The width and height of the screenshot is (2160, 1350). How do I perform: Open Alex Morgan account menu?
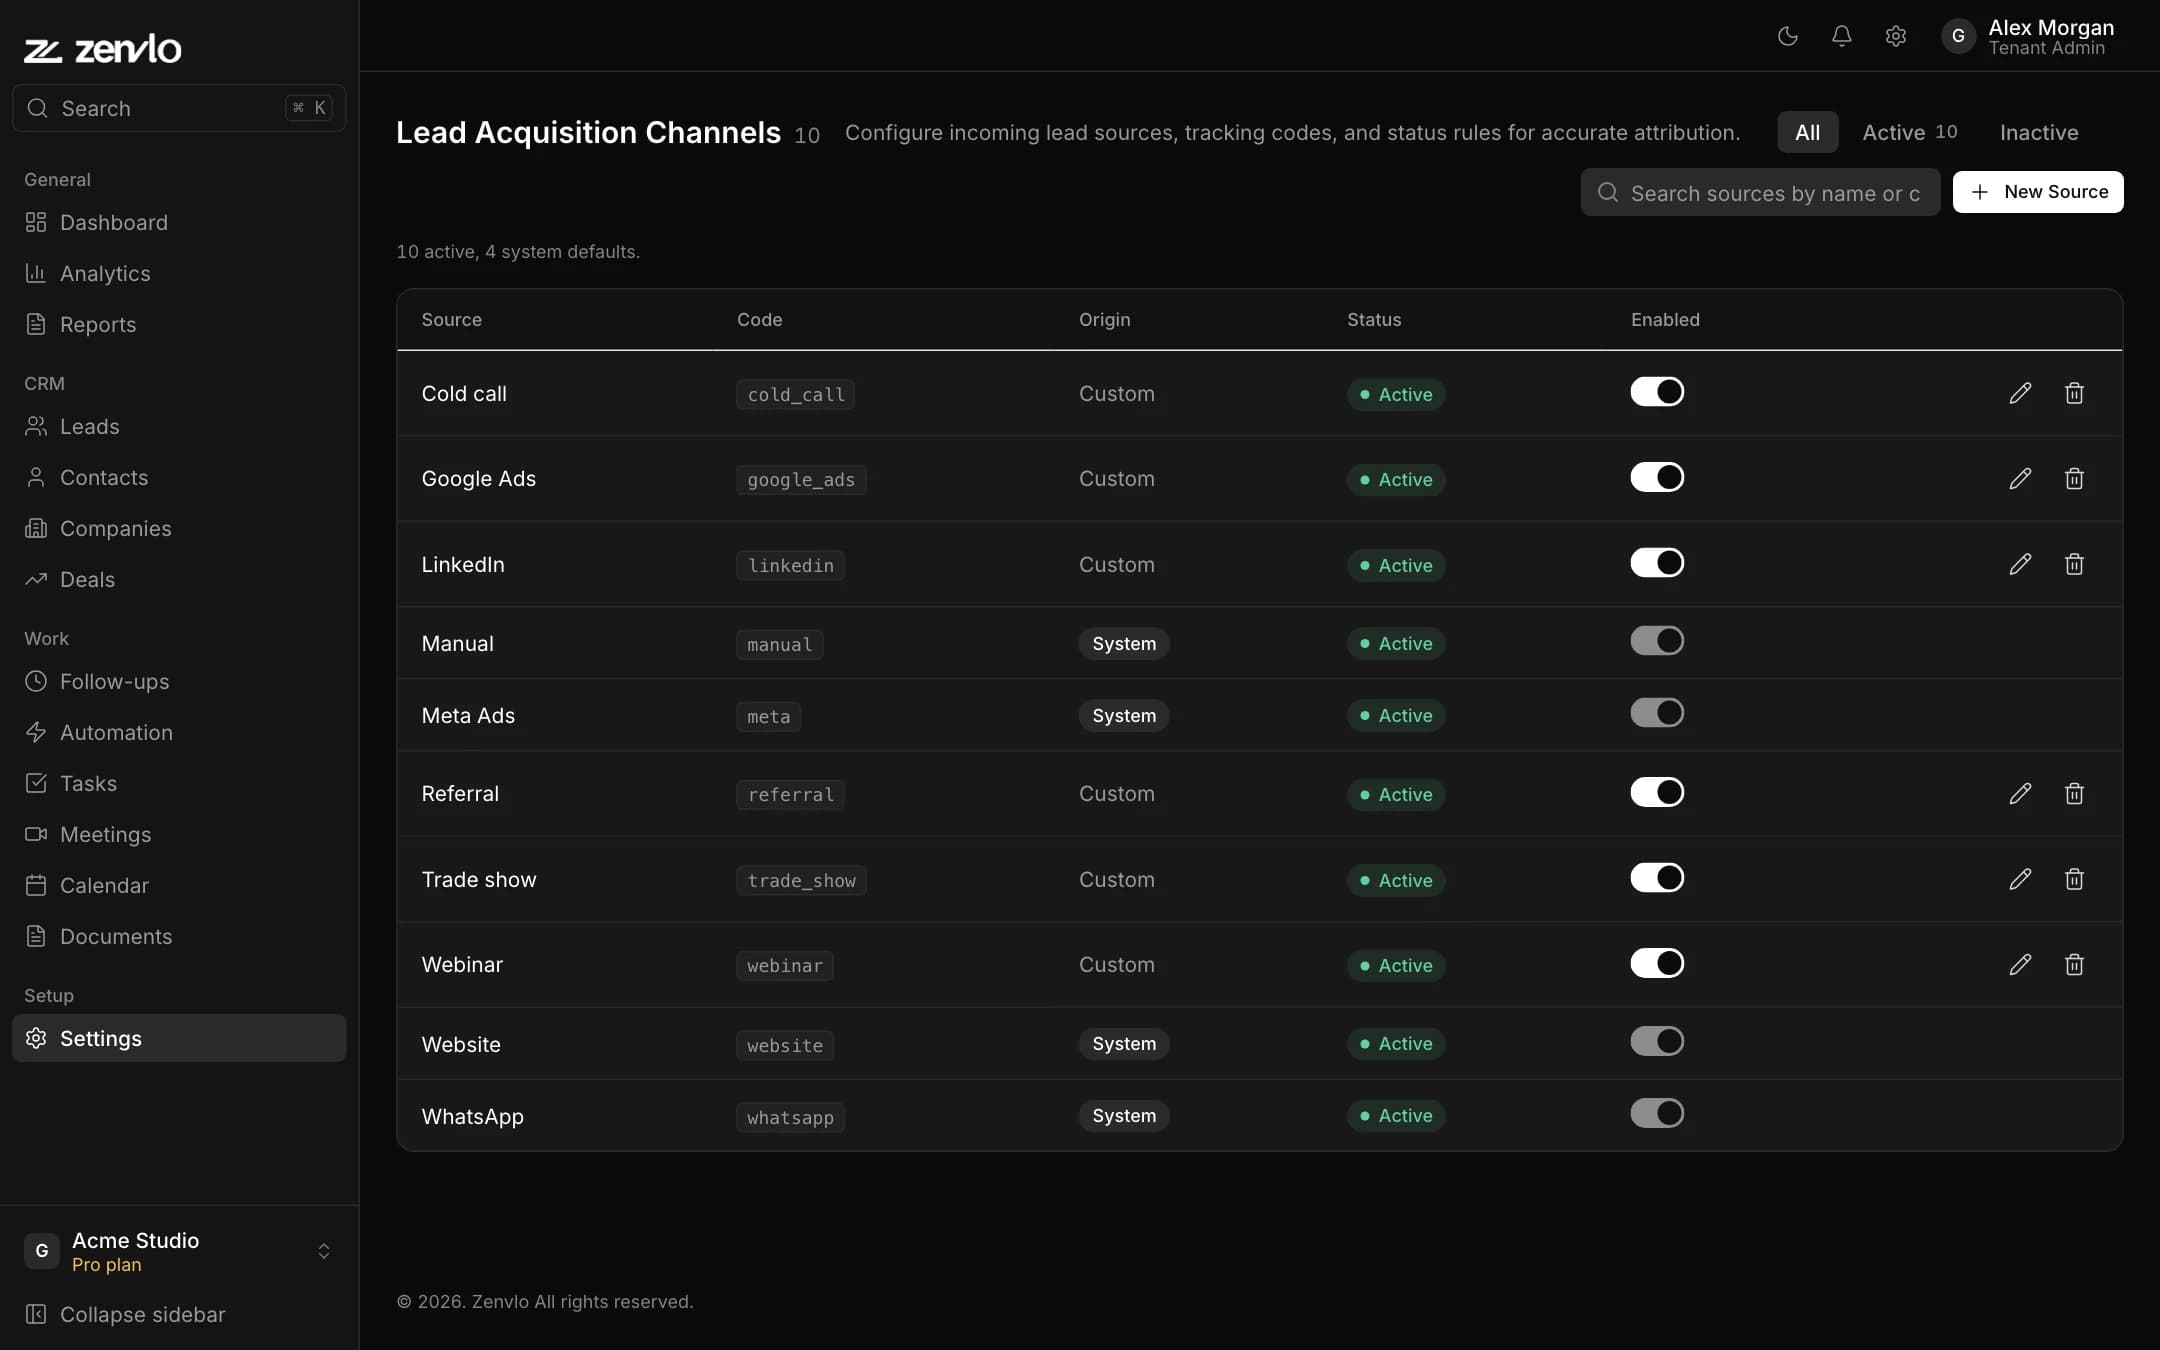[x=2028, y=36]
